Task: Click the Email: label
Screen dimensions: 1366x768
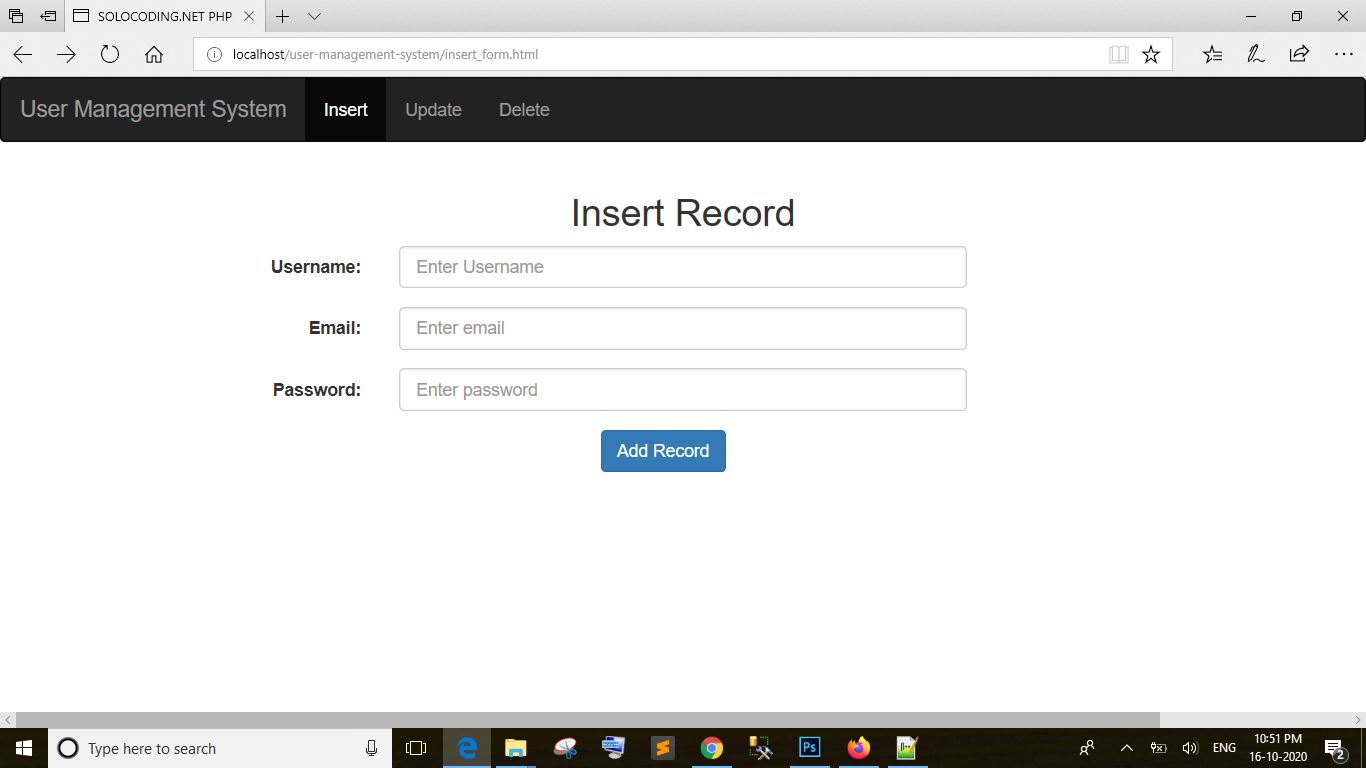Action: tap(335, 328)
